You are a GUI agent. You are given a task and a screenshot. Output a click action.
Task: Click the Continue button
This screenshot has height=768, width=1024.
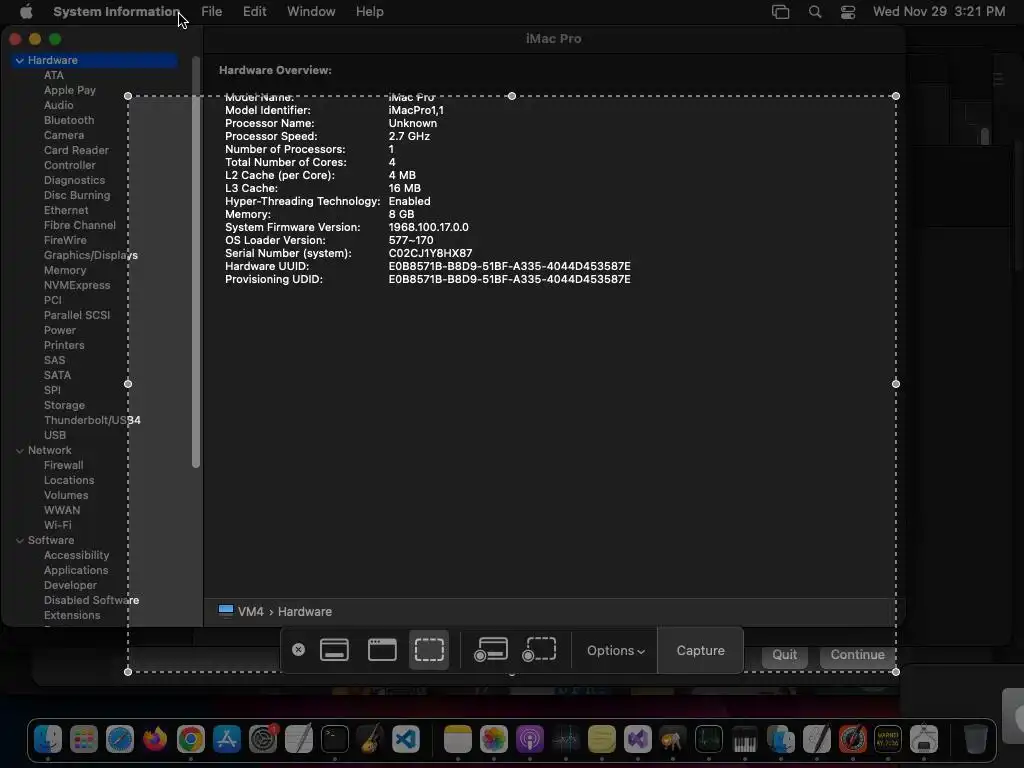pyautogui.click(x=857, y=654)
